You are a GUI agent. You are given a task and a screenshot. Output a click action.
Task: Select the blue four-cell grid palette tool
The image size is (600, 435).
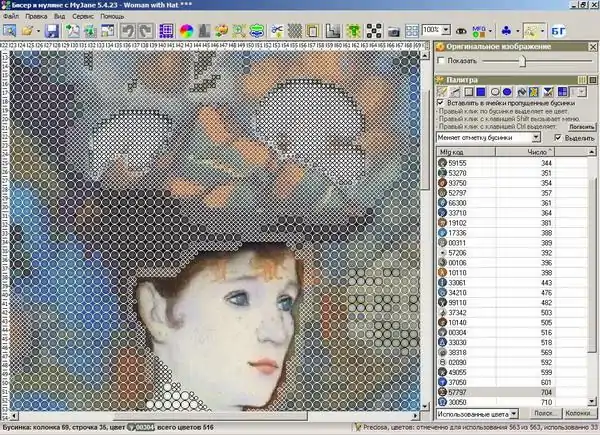[562, 92]
